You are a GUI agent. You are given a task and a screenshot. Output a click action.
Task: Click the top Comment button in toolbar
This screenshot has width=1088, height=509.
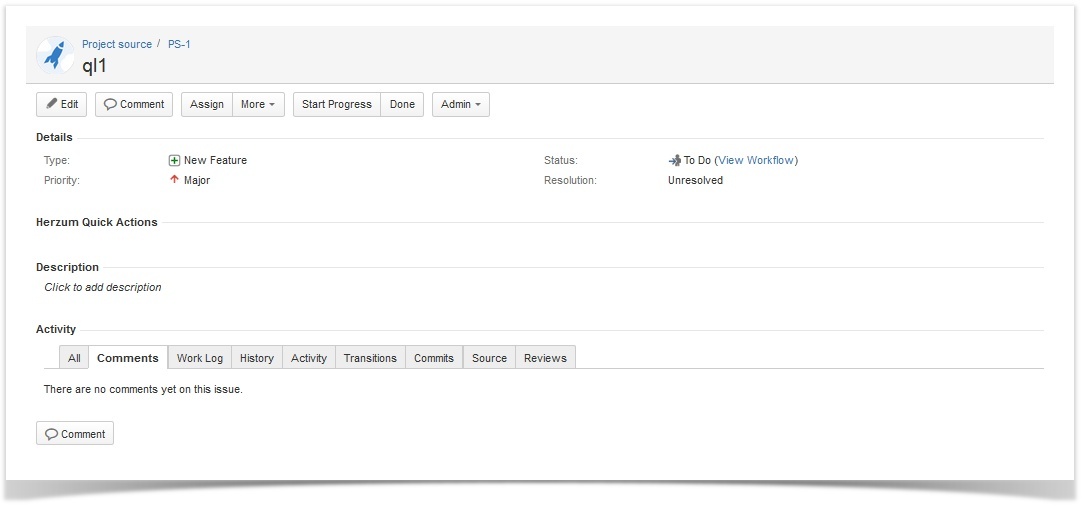pyautogui.click(x=134, y=104)
